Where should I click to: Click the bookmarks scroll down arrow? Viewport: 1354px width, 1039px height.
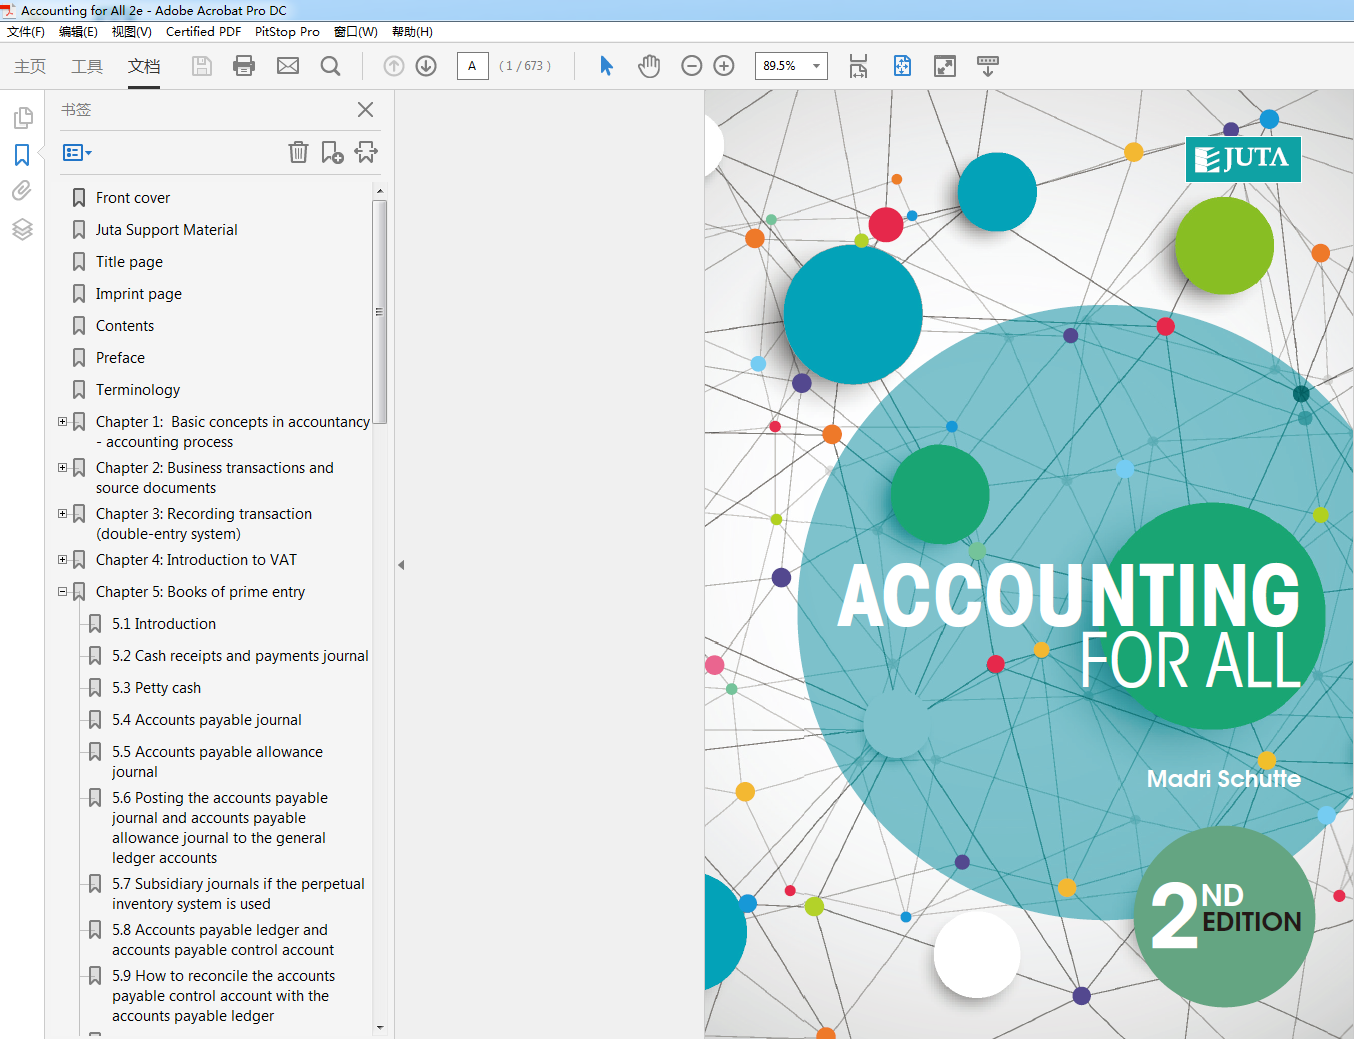click(379, 1027)
